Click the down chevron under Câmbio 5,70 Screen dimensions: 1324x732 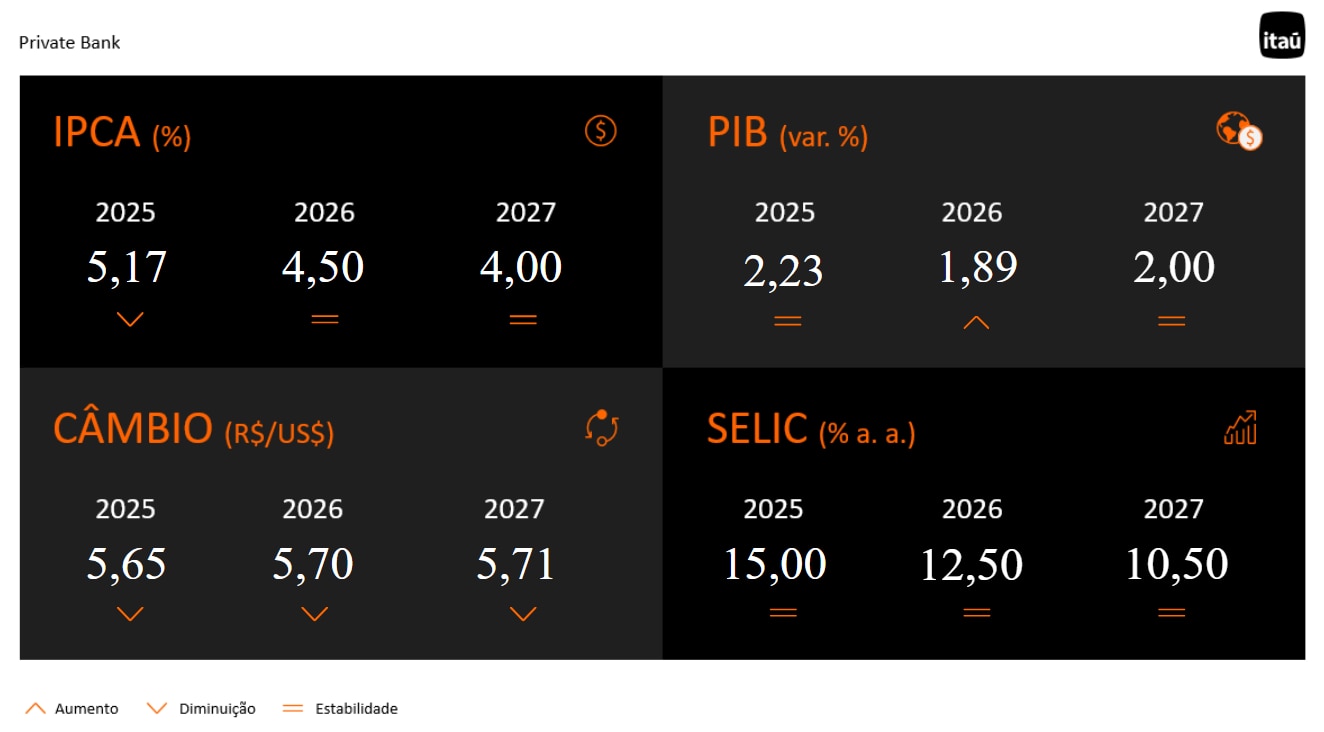[315, 614]
